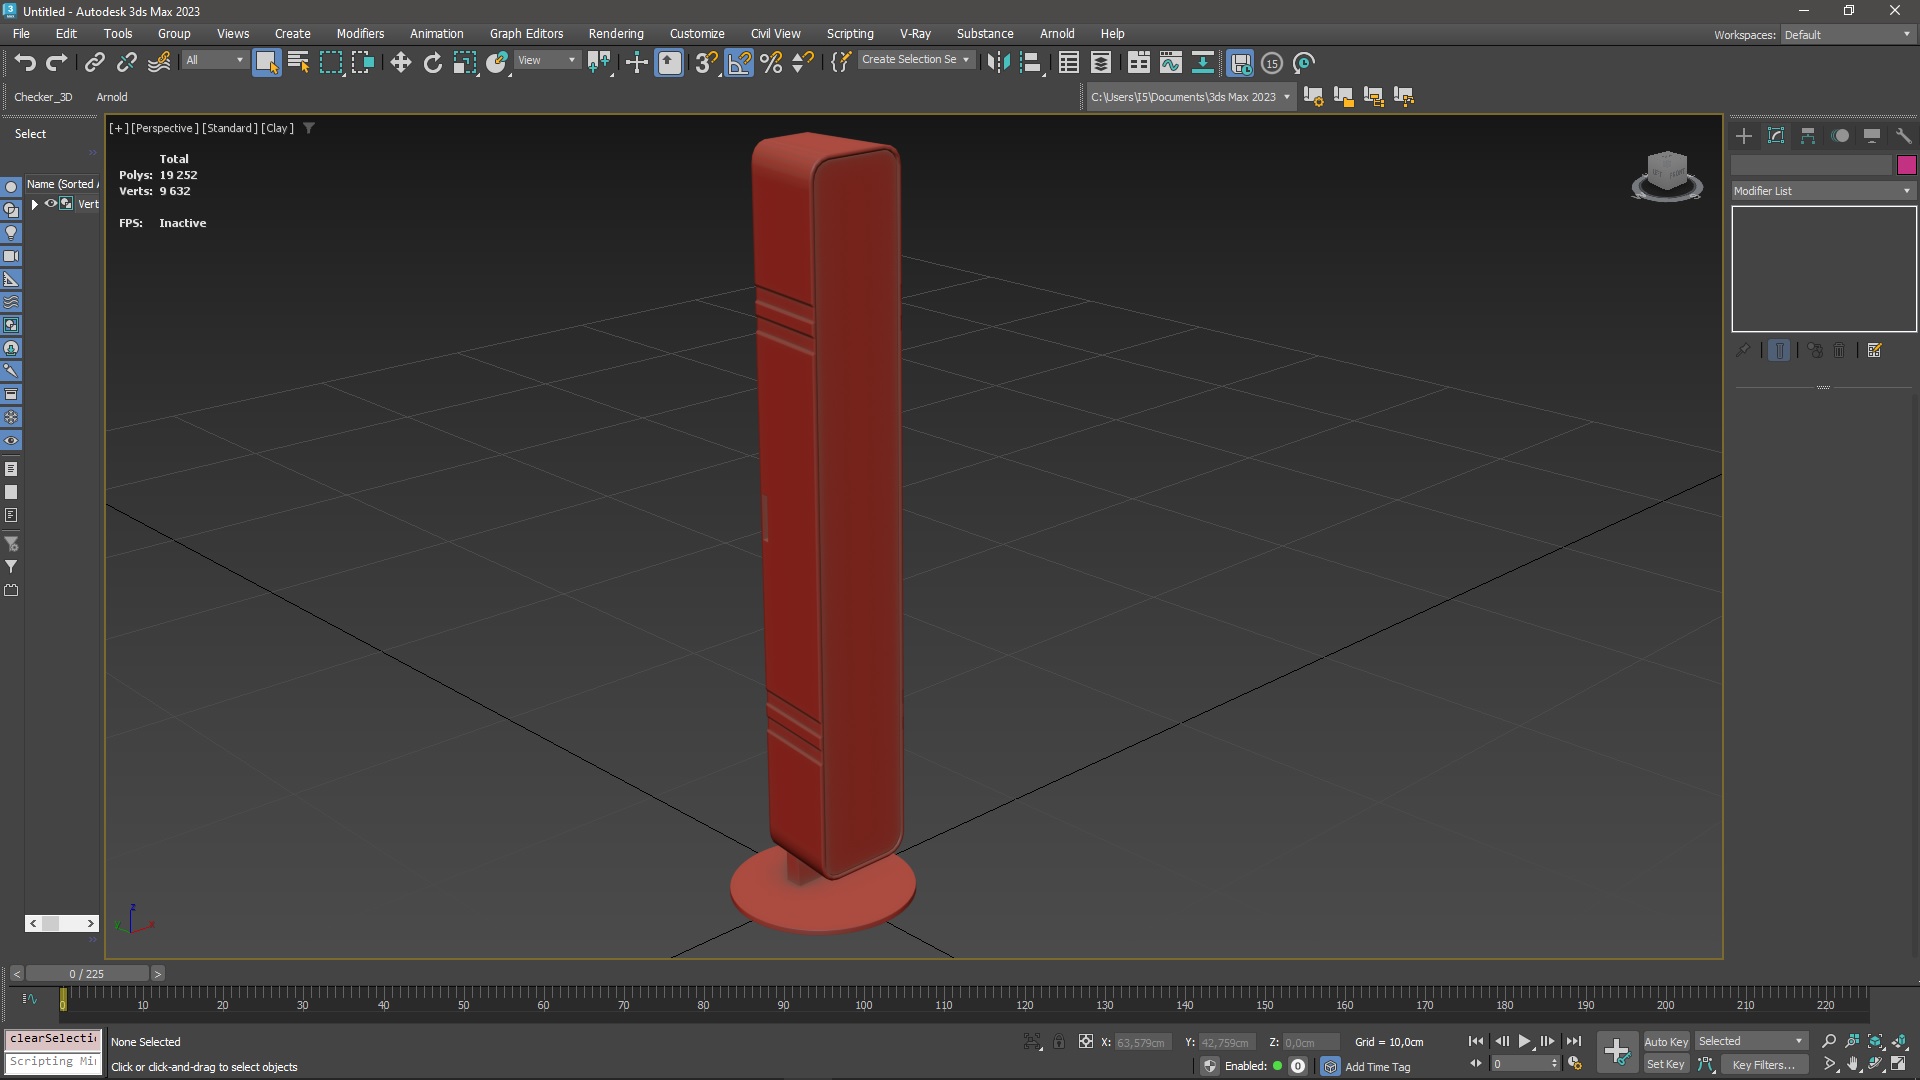Open the Hierarchy panel icon
1920x1080 pixels.
click(x=1808, y=136)
